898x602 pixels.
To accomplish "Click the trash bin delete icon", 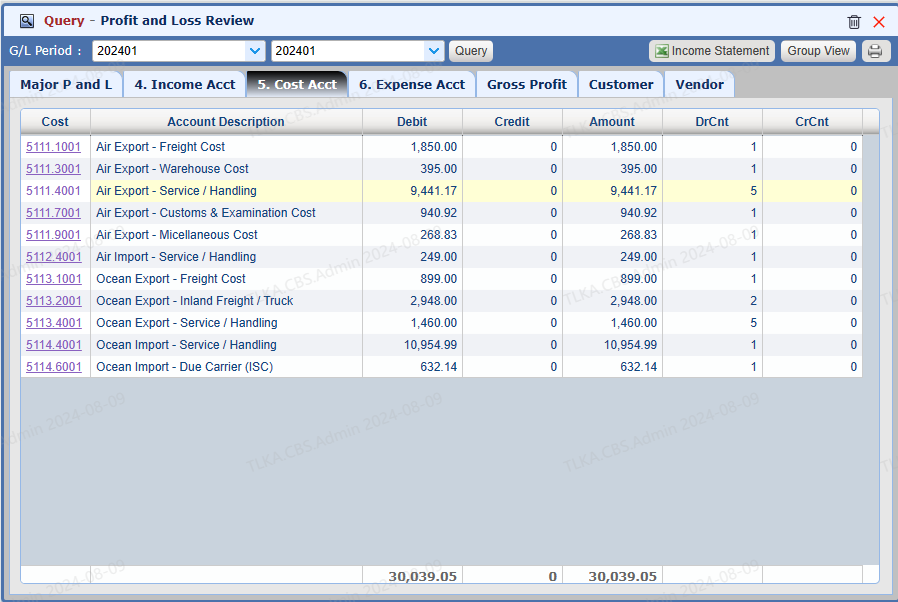I will pos(854,22).
